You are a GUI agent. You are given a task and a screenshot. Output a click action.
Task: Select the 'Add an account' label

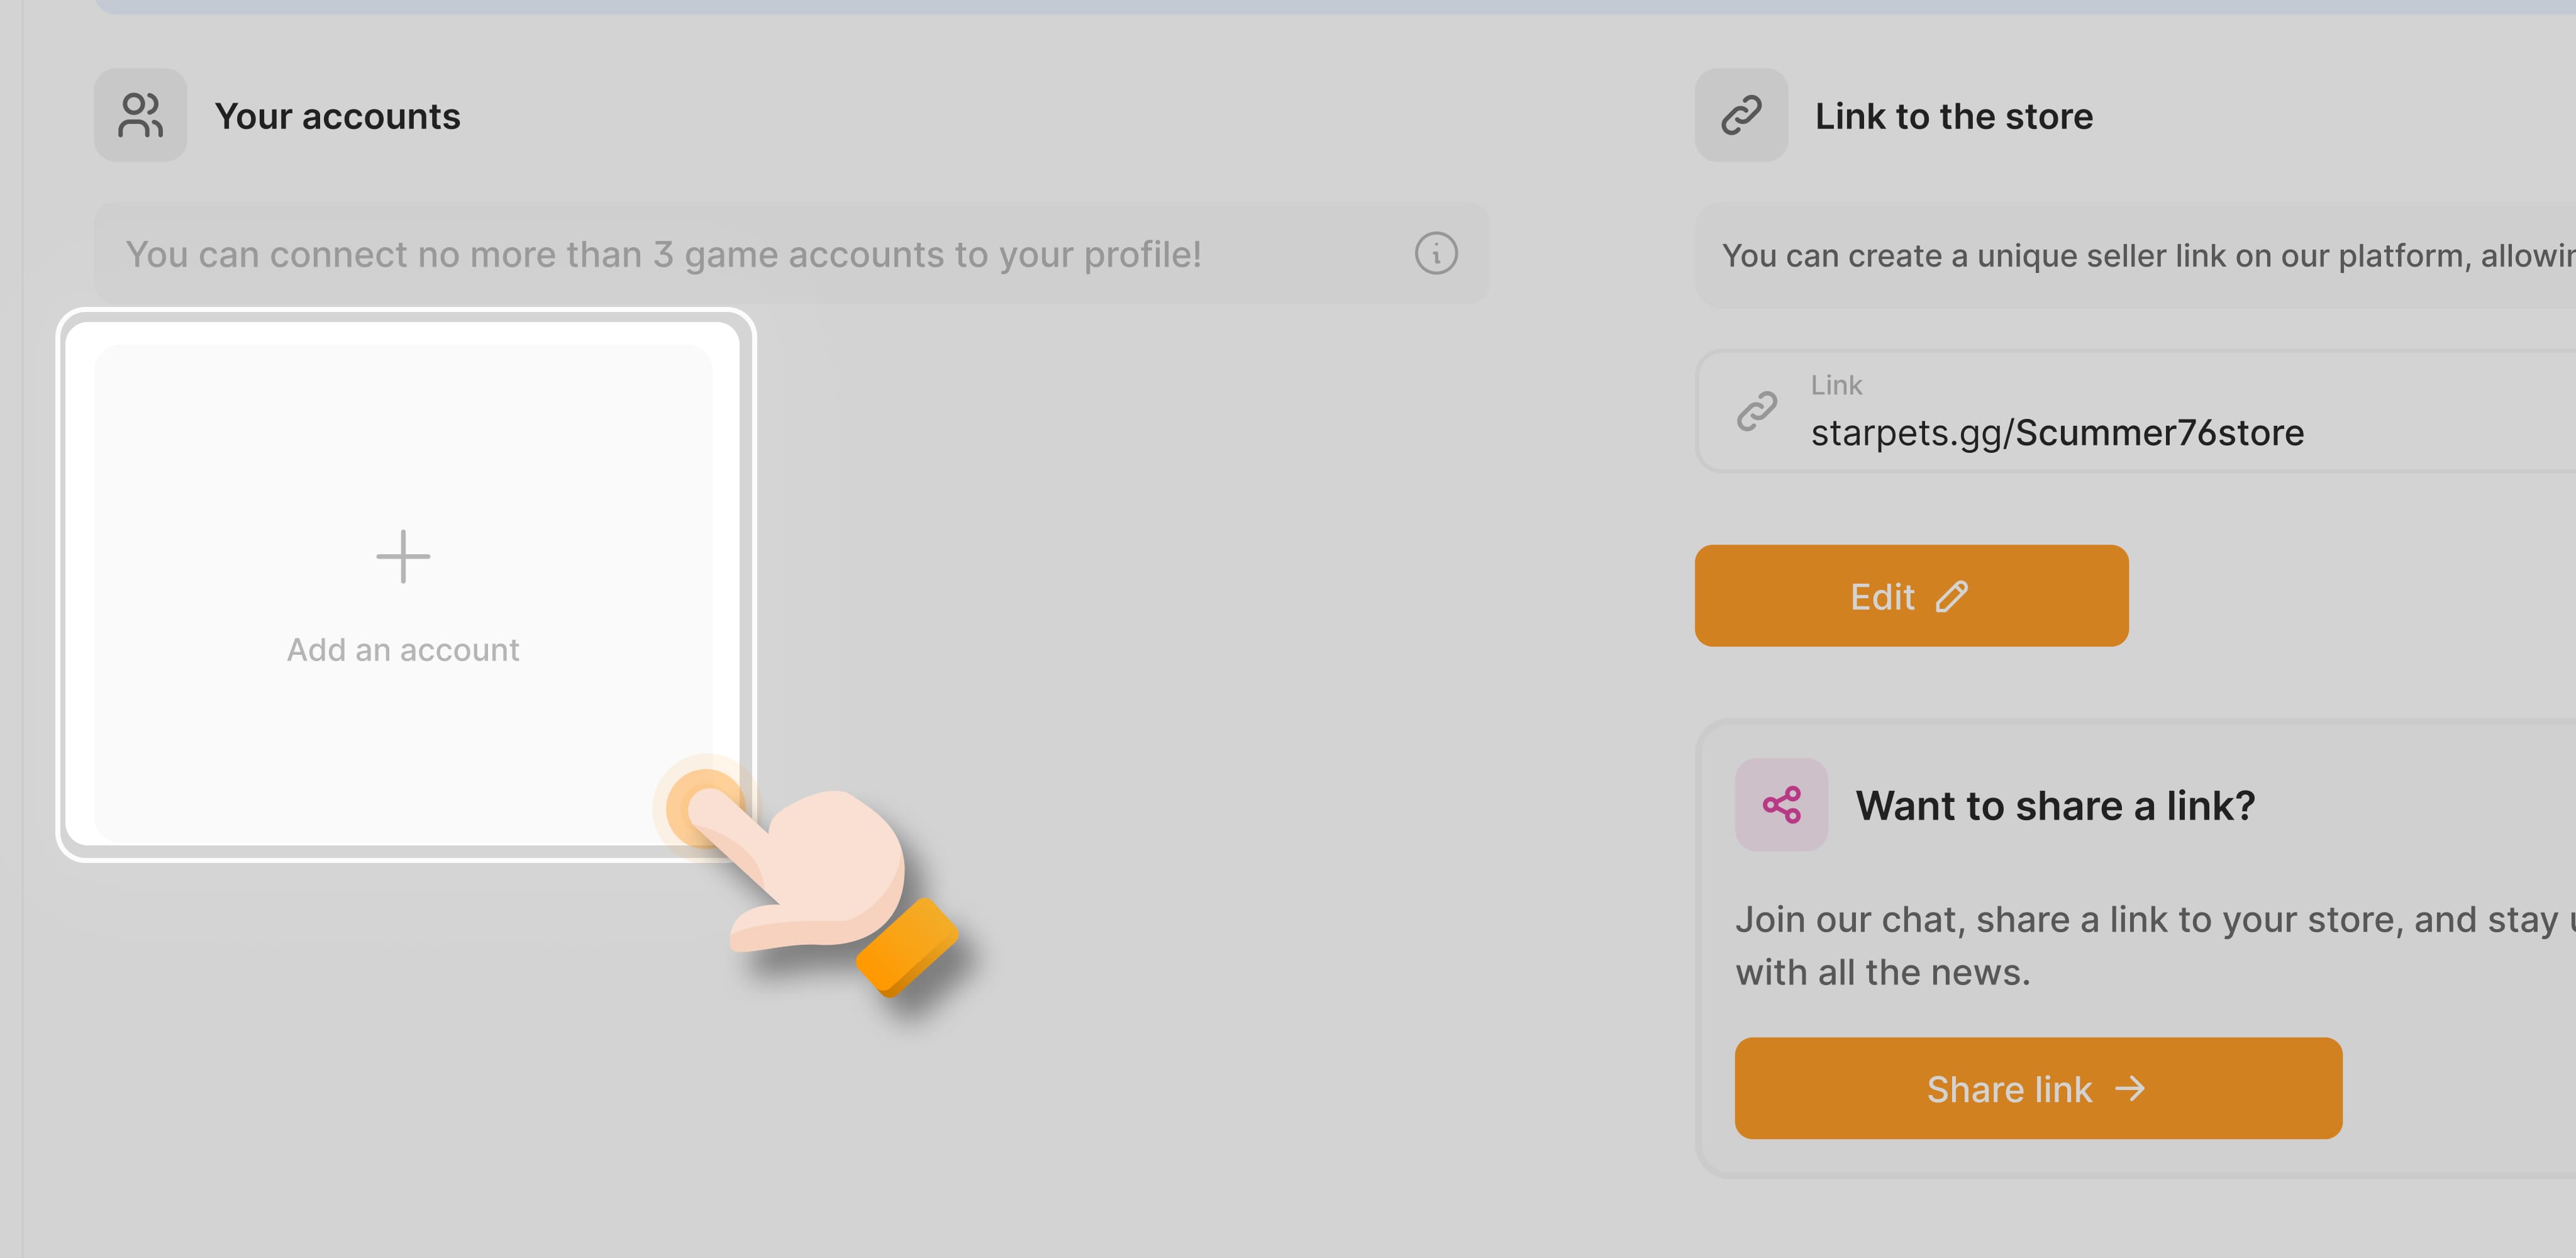tap(403, 650)
